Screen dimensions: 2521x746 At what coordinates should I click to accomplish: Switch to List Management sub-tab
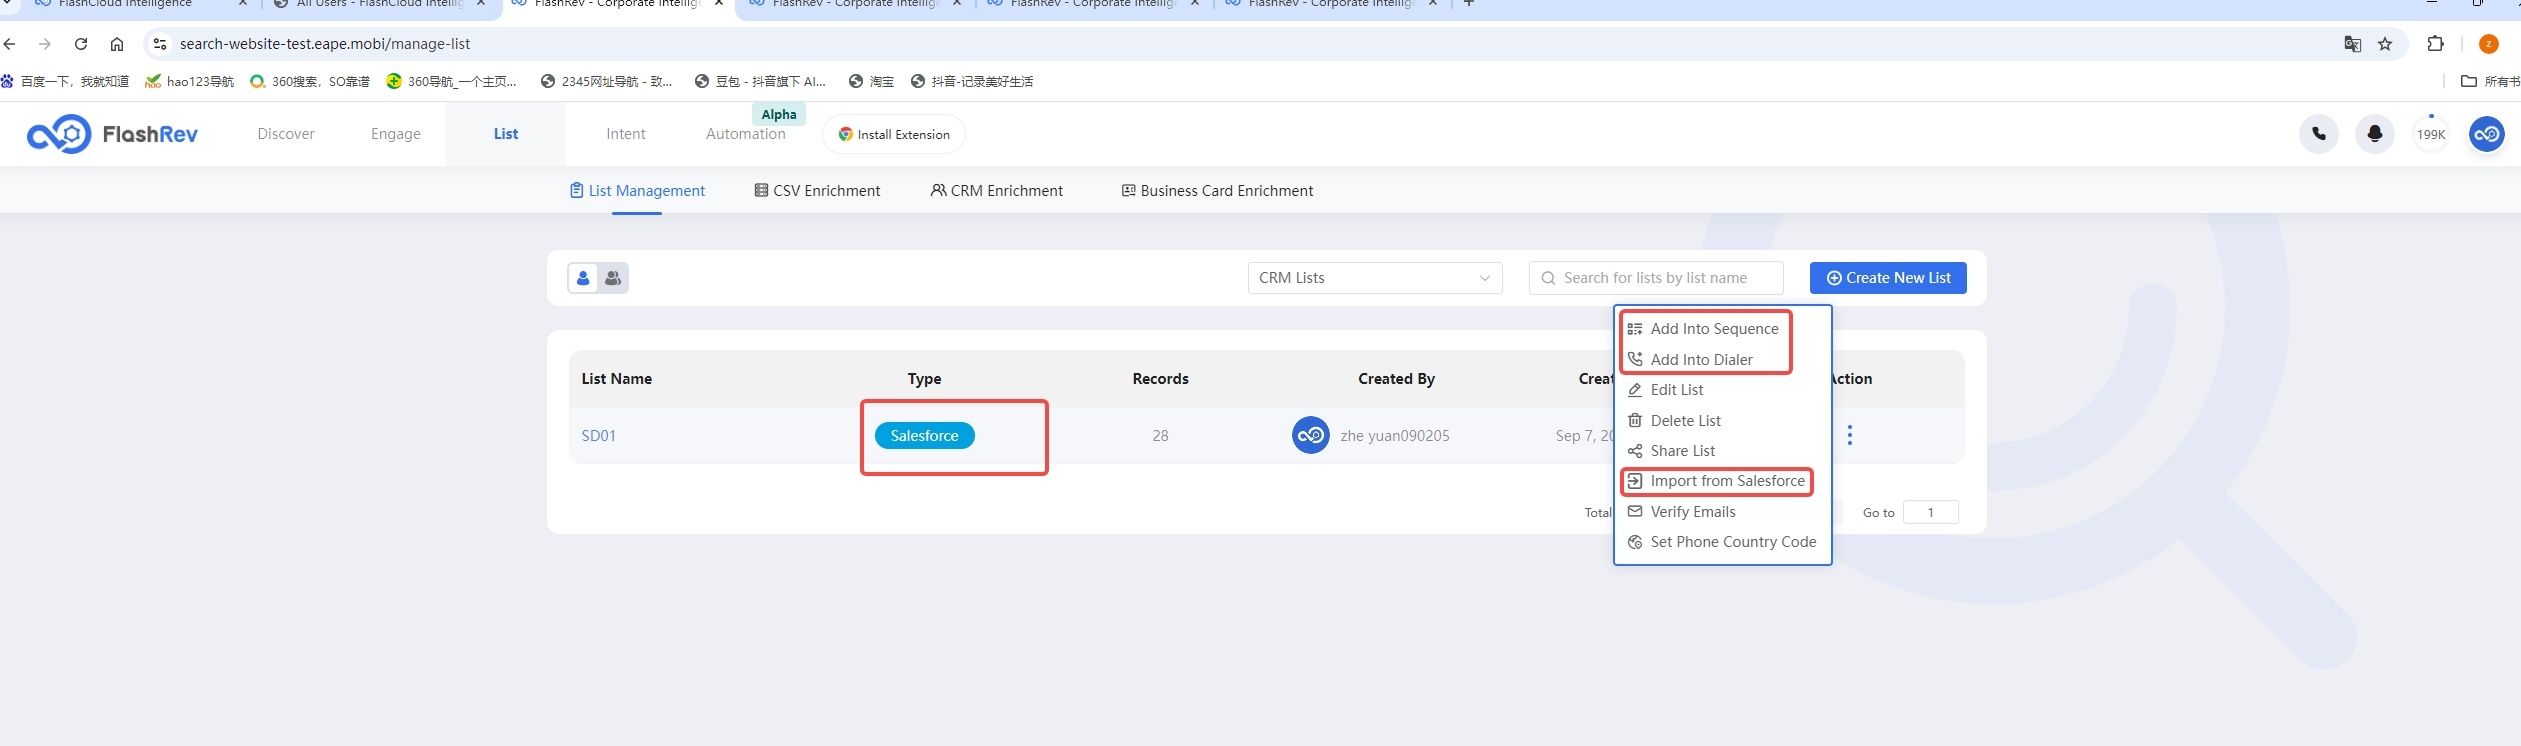(637, 191)
